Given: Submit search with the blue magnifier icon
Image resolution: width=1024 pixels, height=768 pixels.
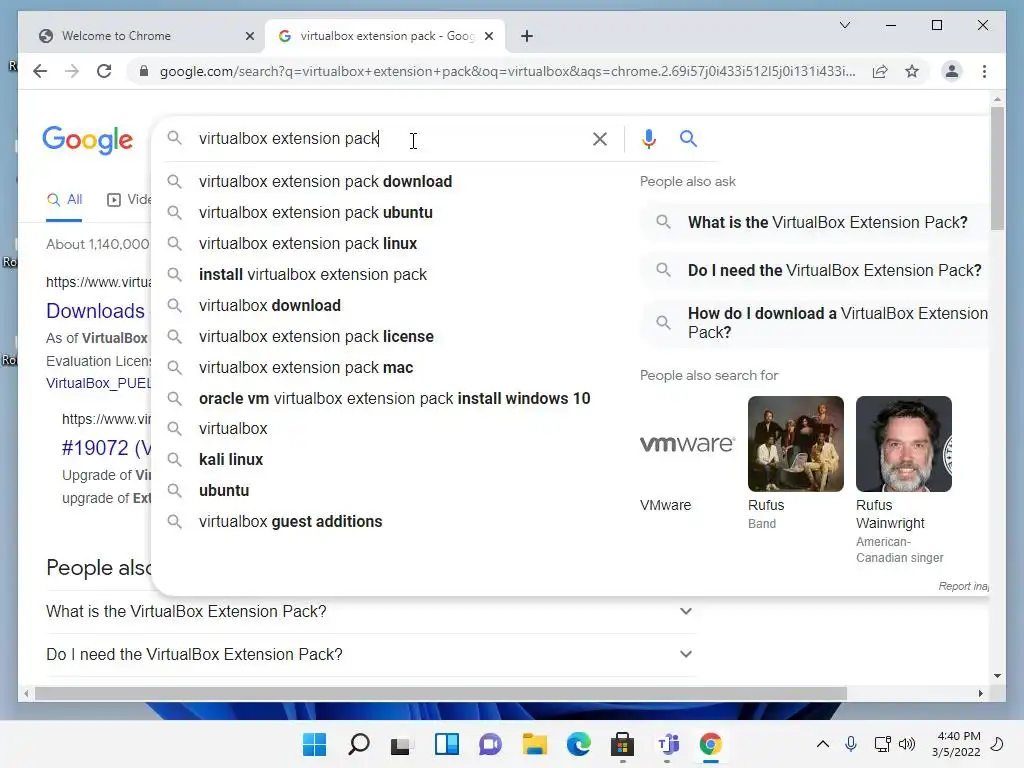Looking at the screenshot, I should [688, 138].
